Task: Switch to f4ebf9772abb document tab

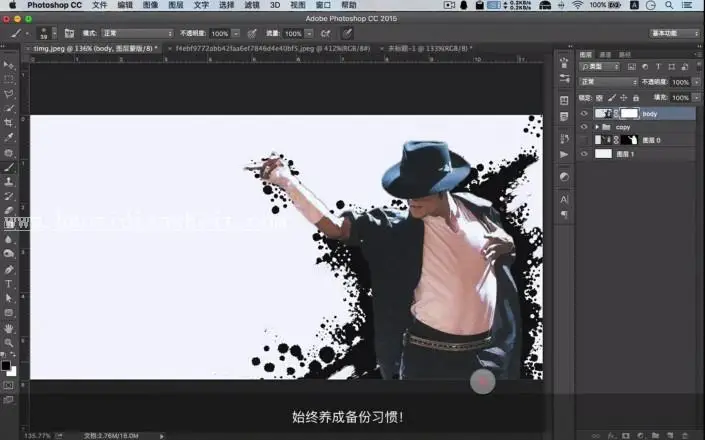Action: click(x=273, y=48)
